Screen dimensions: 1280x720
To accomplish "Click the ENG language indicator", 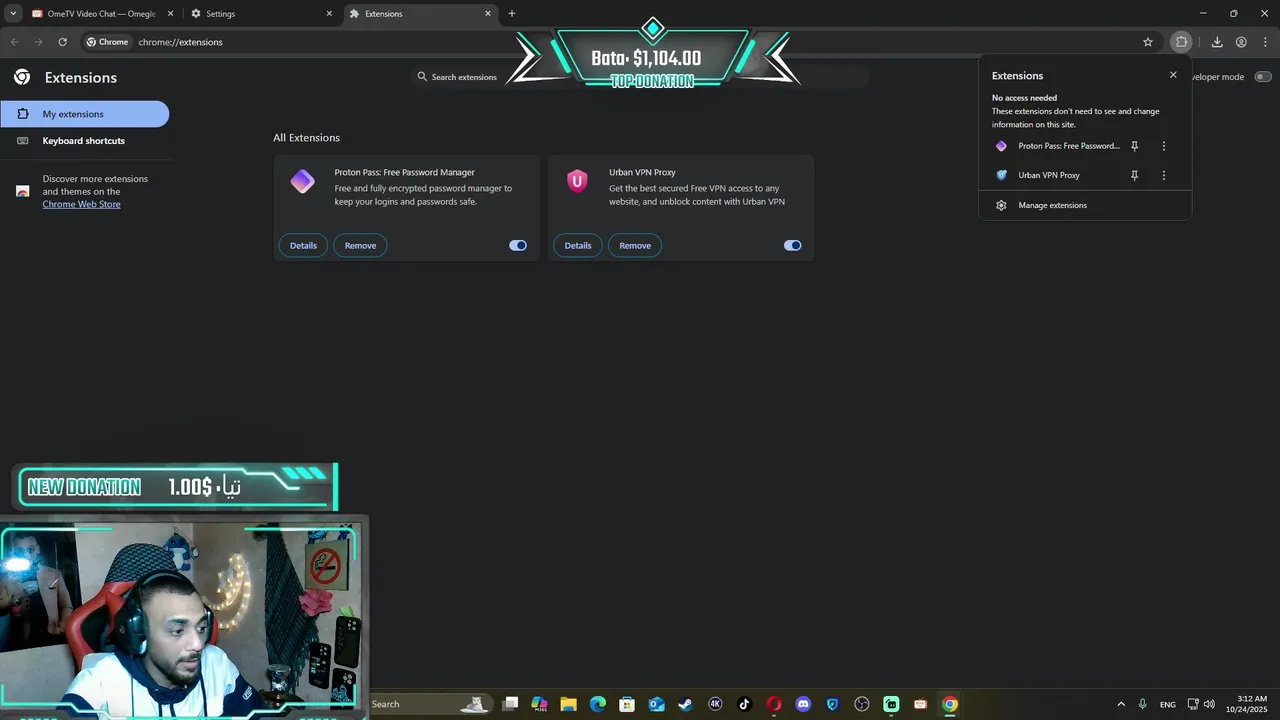I will coord(1168,705).
